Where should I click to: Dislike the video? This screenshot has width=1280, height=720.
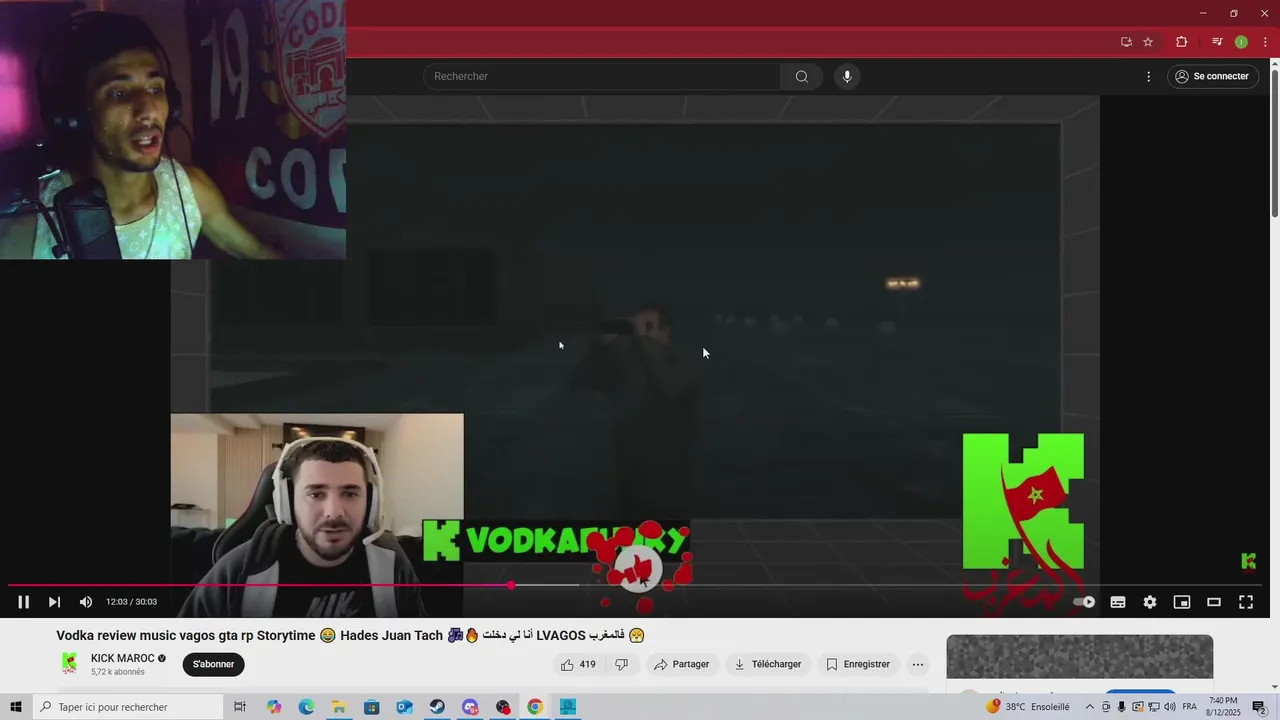[621, 664]
